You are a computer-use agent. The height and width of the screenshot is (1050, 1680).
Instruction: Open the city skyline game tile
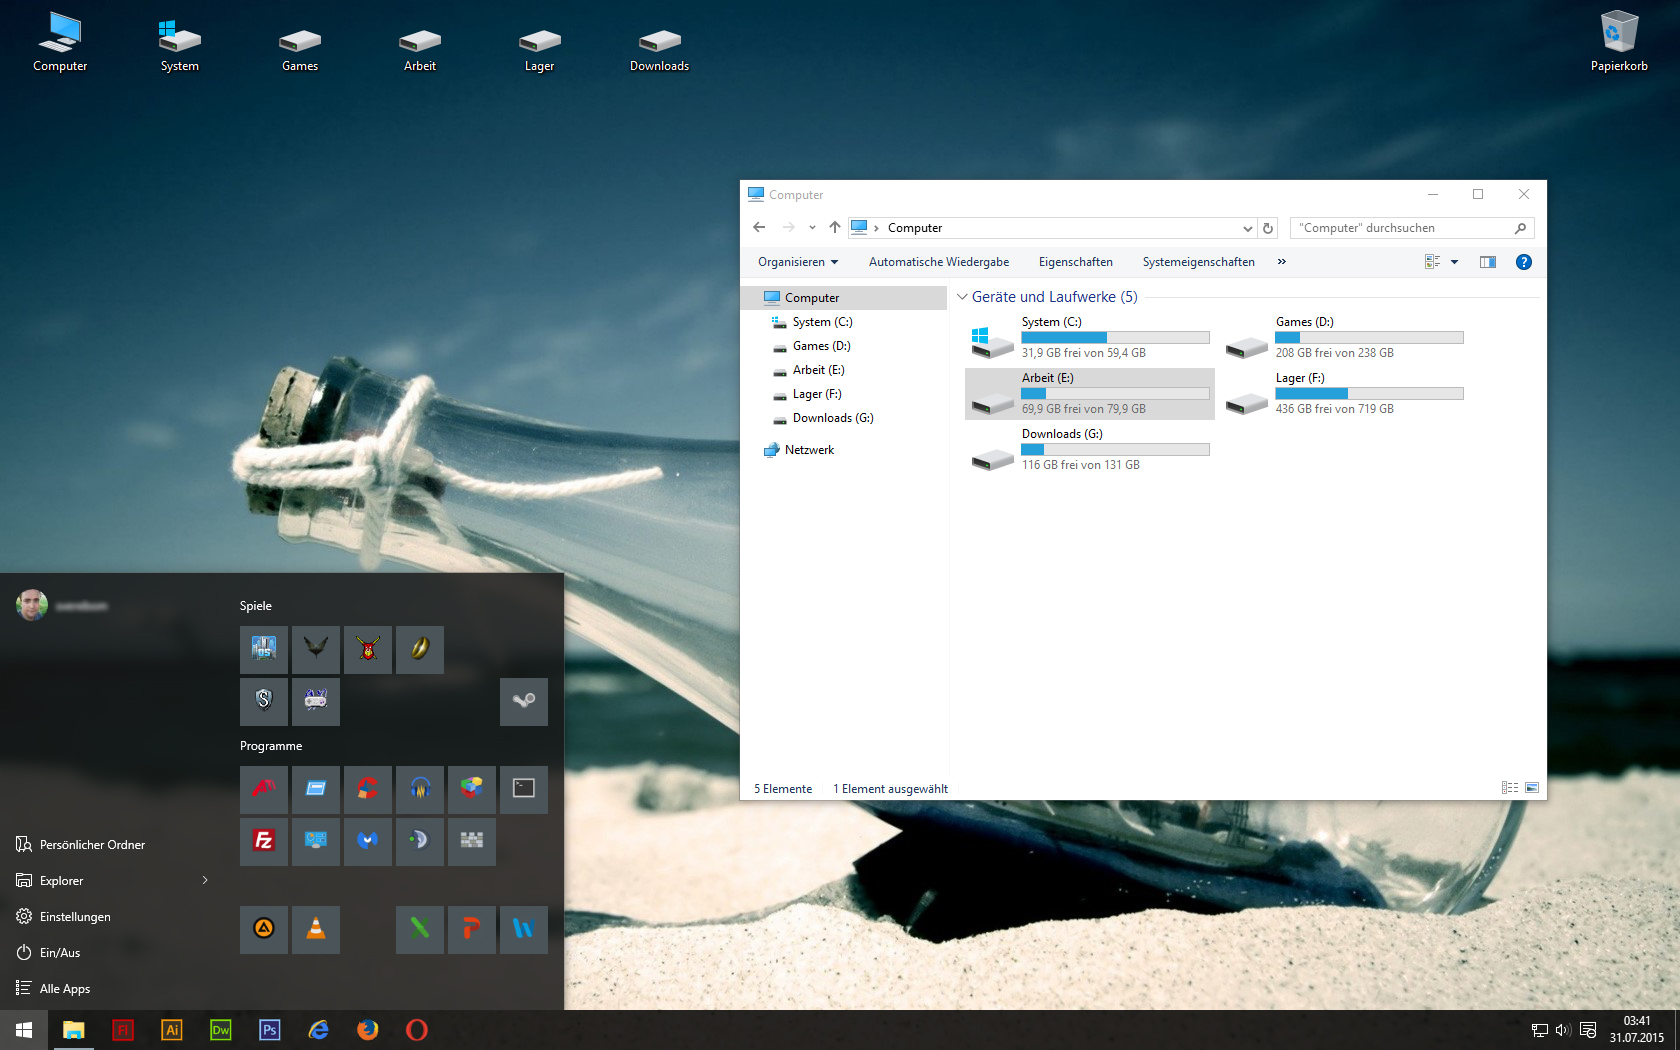264,649
